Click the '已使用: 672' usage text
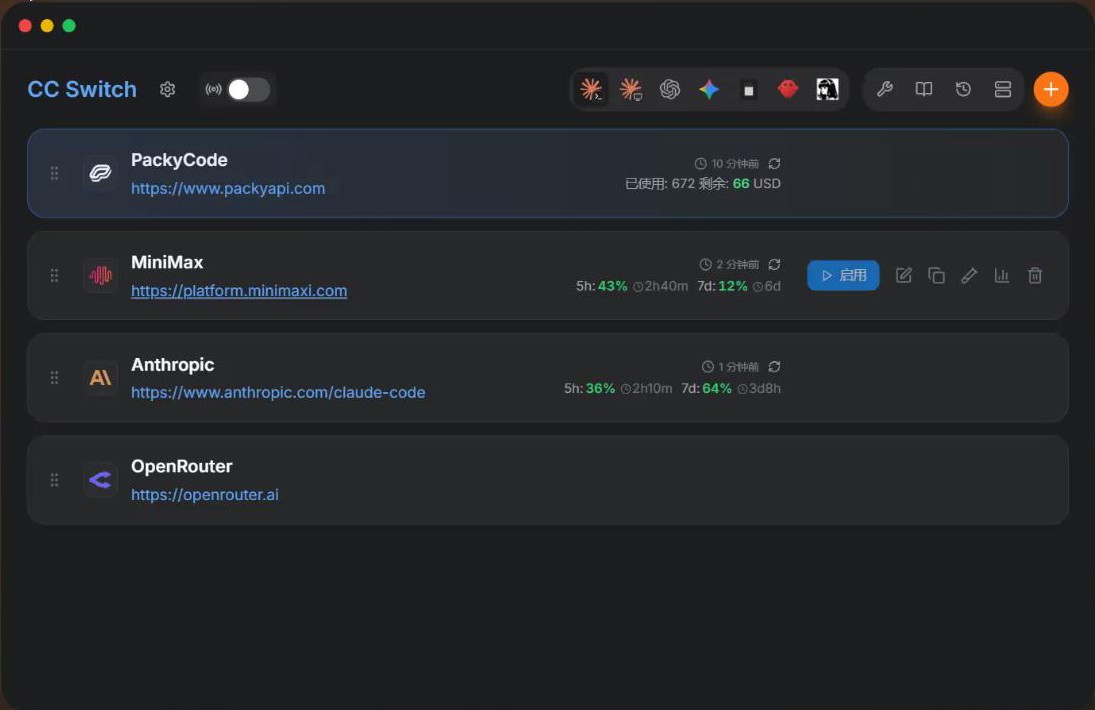 pyautogui.click(x=660, y=184)
